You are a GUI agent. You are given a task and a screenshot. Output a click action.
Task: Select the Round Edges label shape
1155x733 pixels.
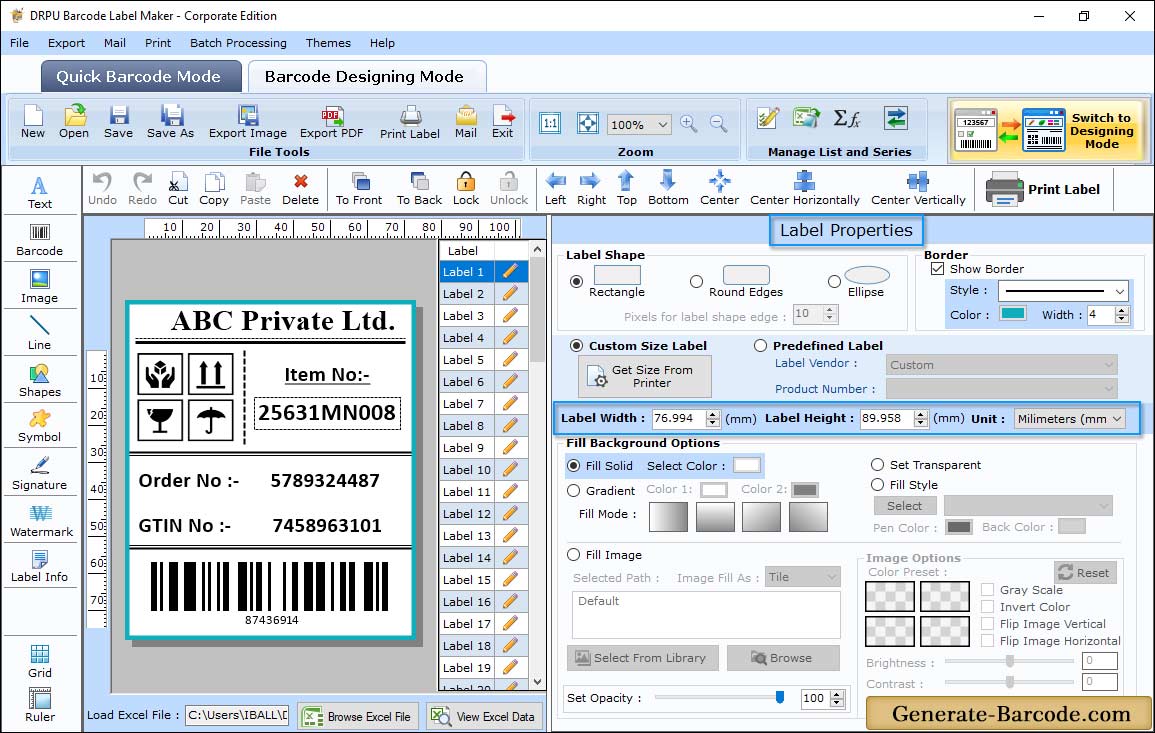[x=696, y=281]
